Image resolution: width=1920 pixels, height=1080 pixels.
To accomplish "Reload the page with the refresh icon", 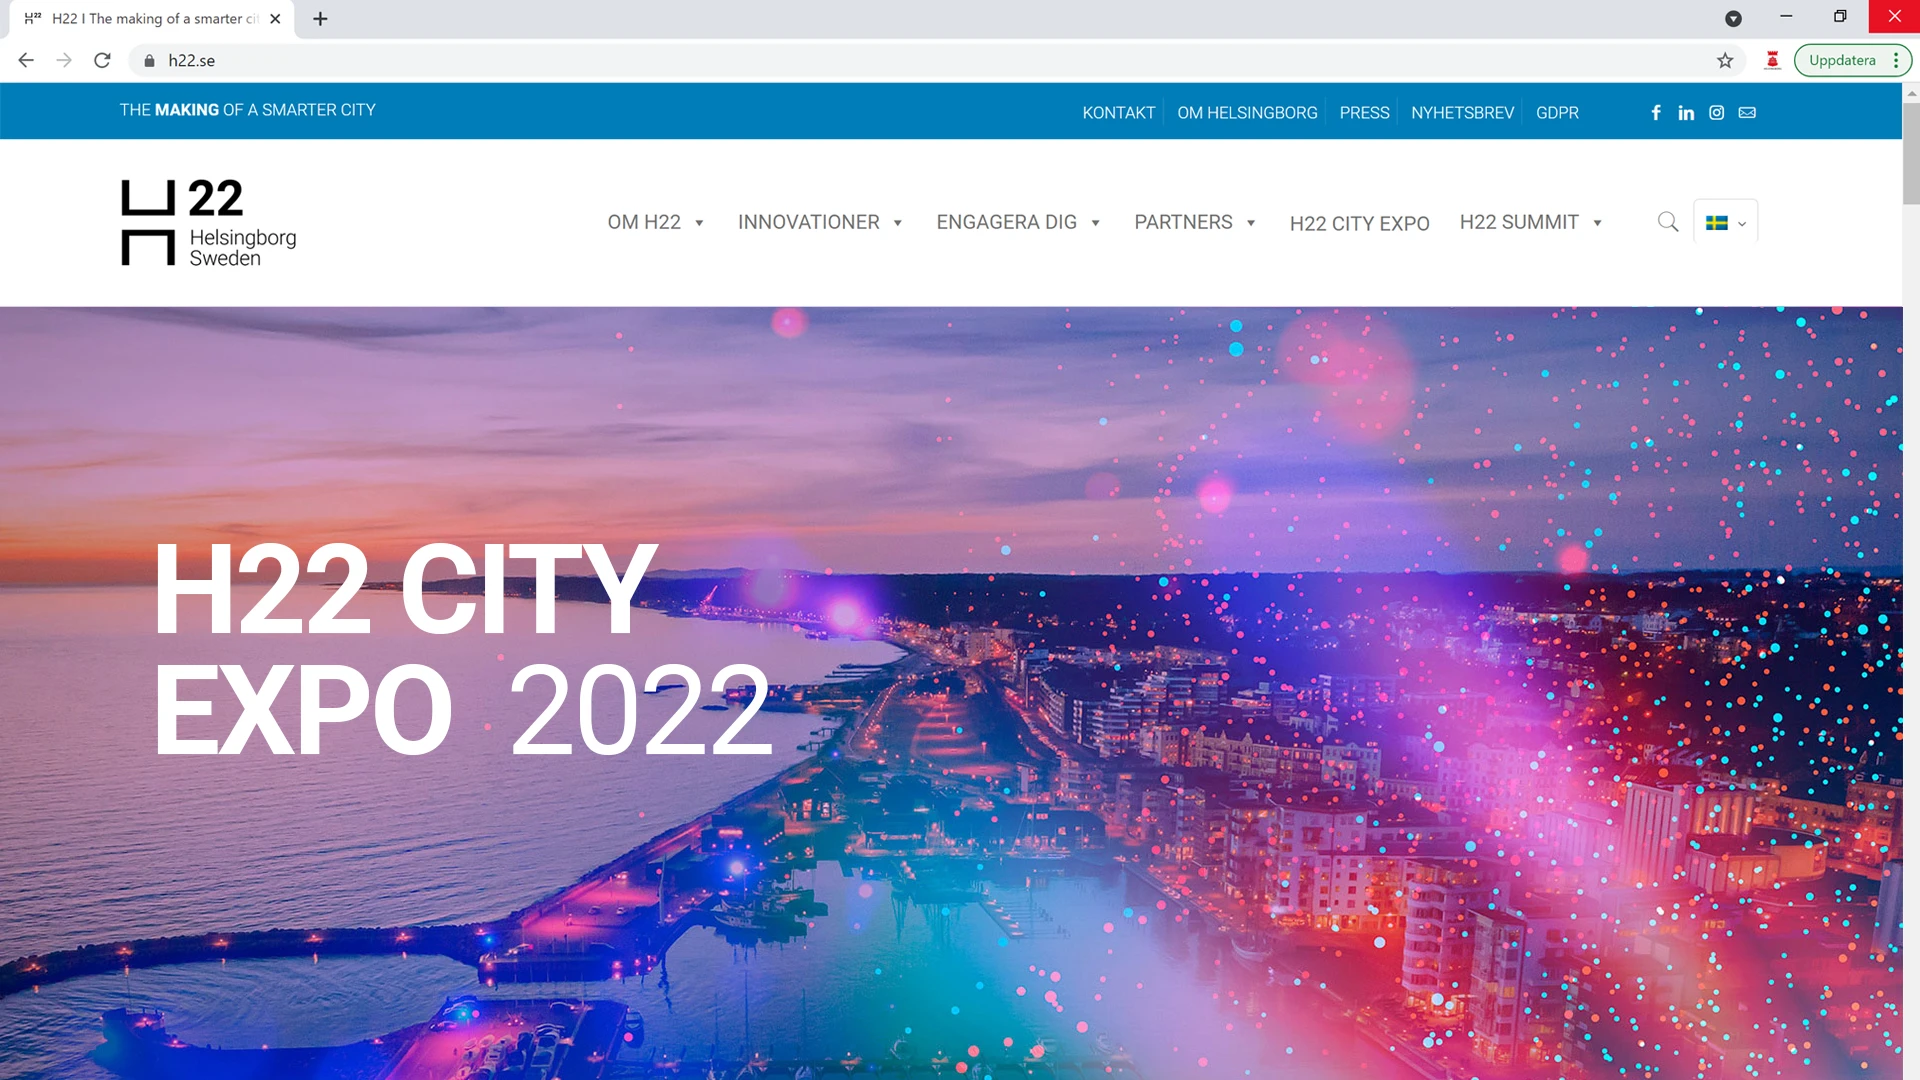I will point(102,60).
